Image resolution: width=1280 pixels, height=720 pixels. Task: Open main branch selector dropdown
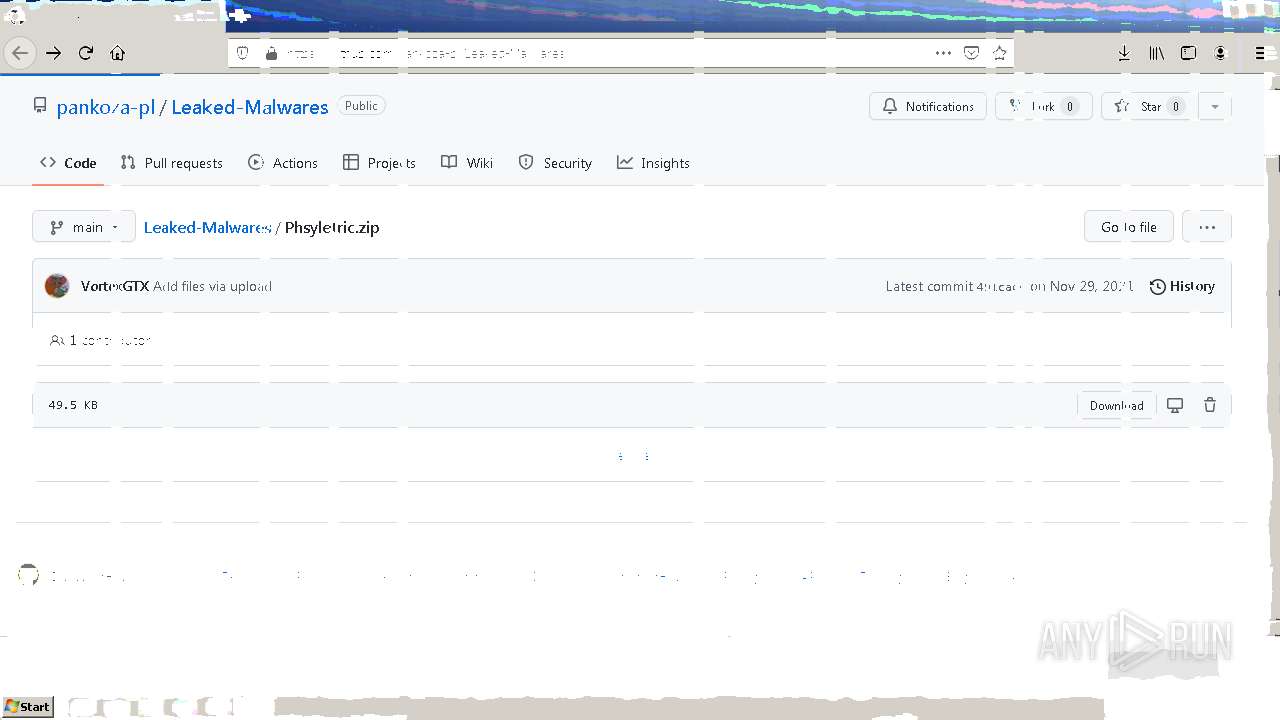84,227
